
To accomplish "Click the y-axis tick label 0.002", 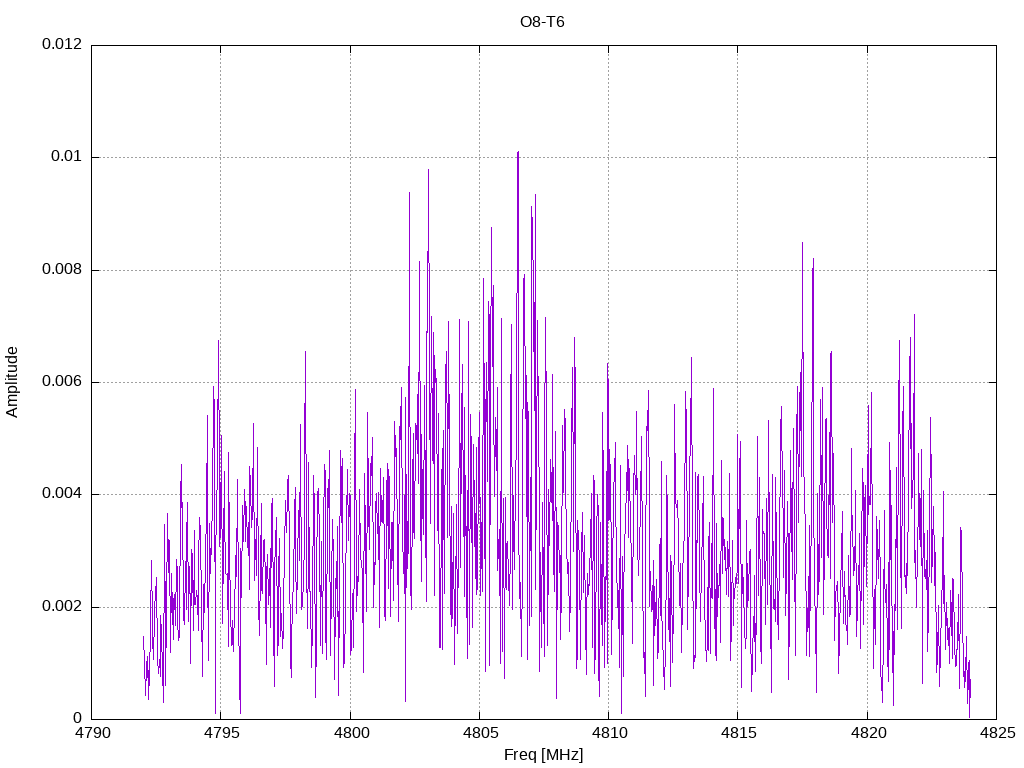I will tap(62, 607).
